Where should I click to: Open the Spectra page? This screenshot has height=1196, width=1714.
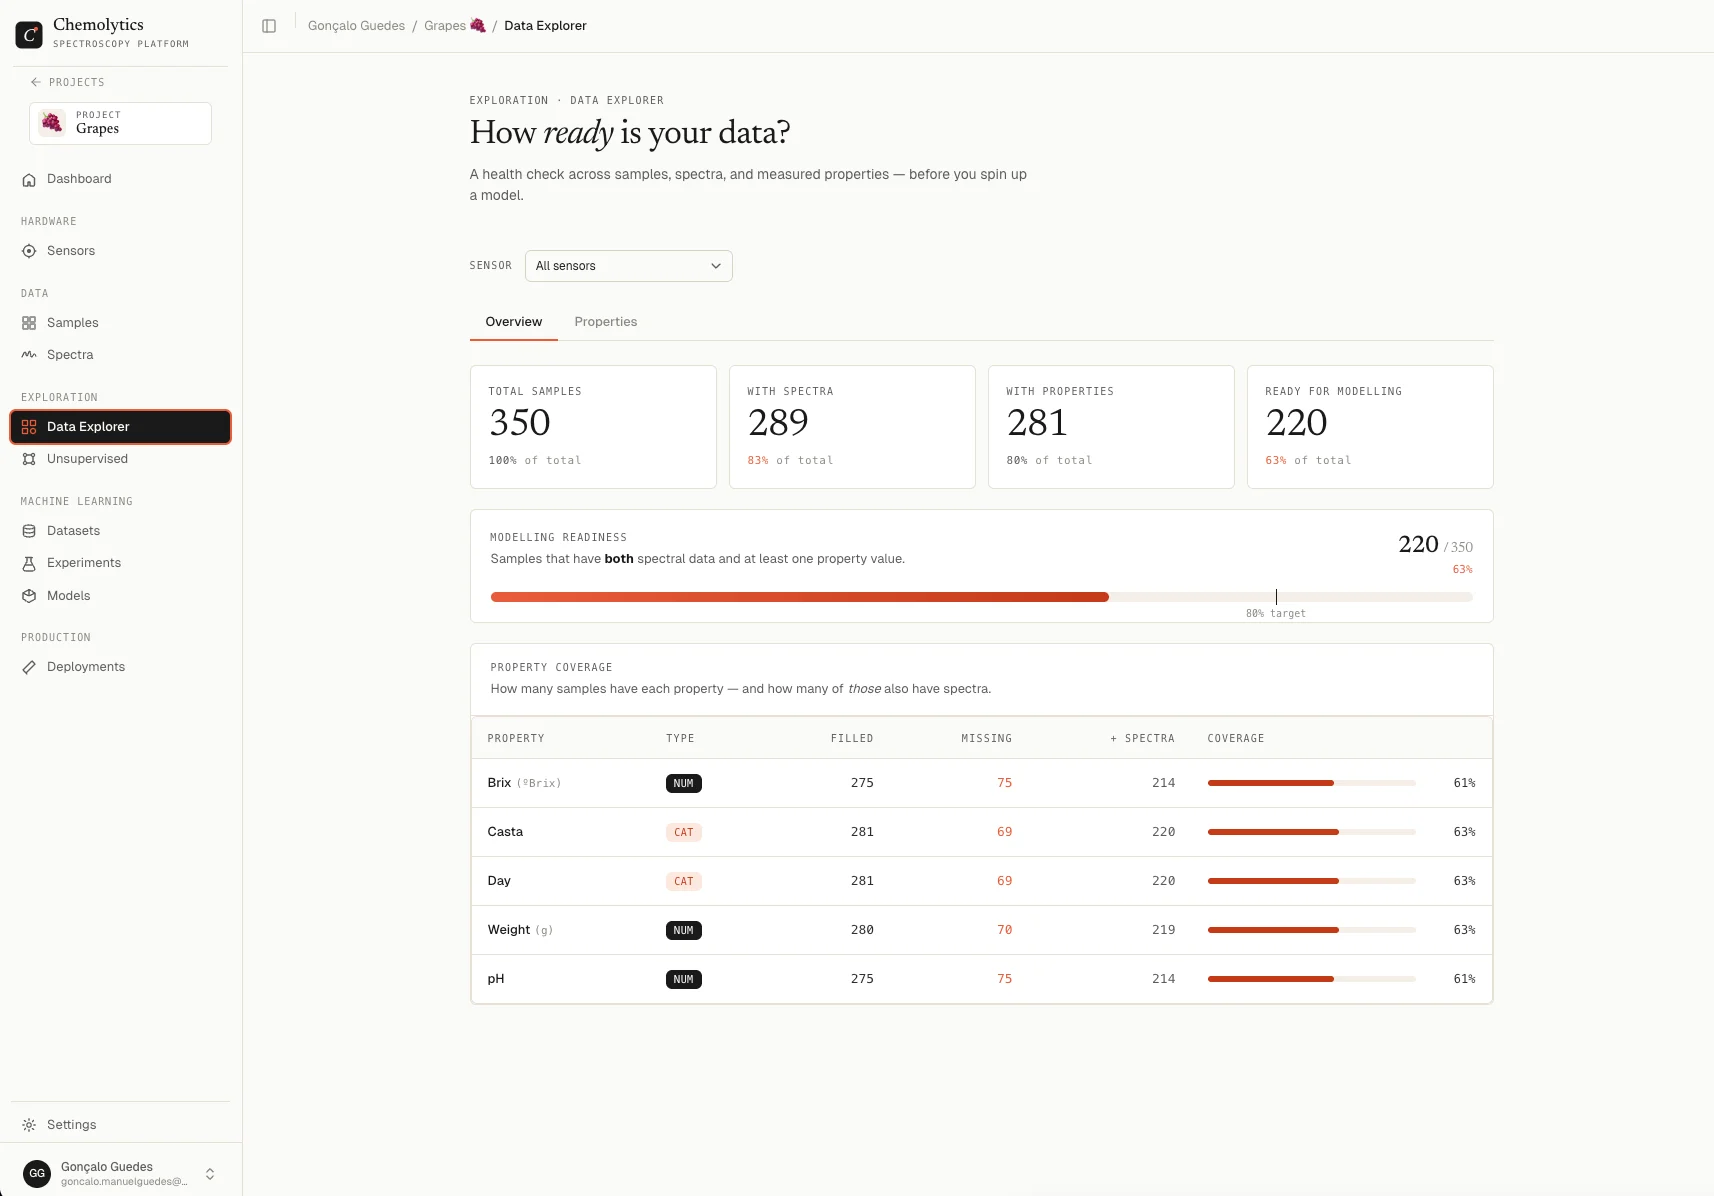120,355
